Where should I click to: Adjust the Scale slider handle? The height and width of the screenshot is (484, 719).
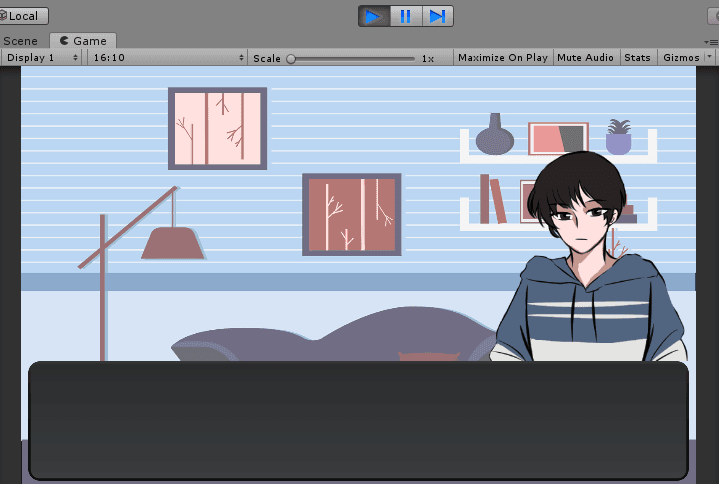(291, 59)
